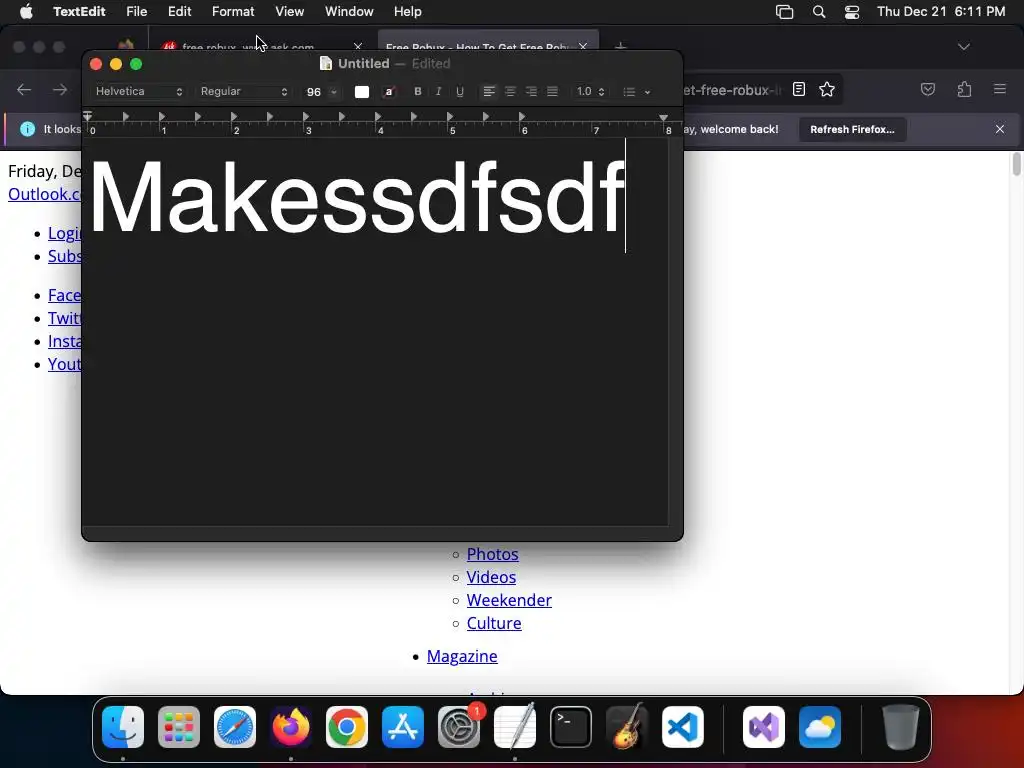Open the Format menu
Viewport: 1024px width, 768px height.
pyautogui.click(x=233, y=12)
